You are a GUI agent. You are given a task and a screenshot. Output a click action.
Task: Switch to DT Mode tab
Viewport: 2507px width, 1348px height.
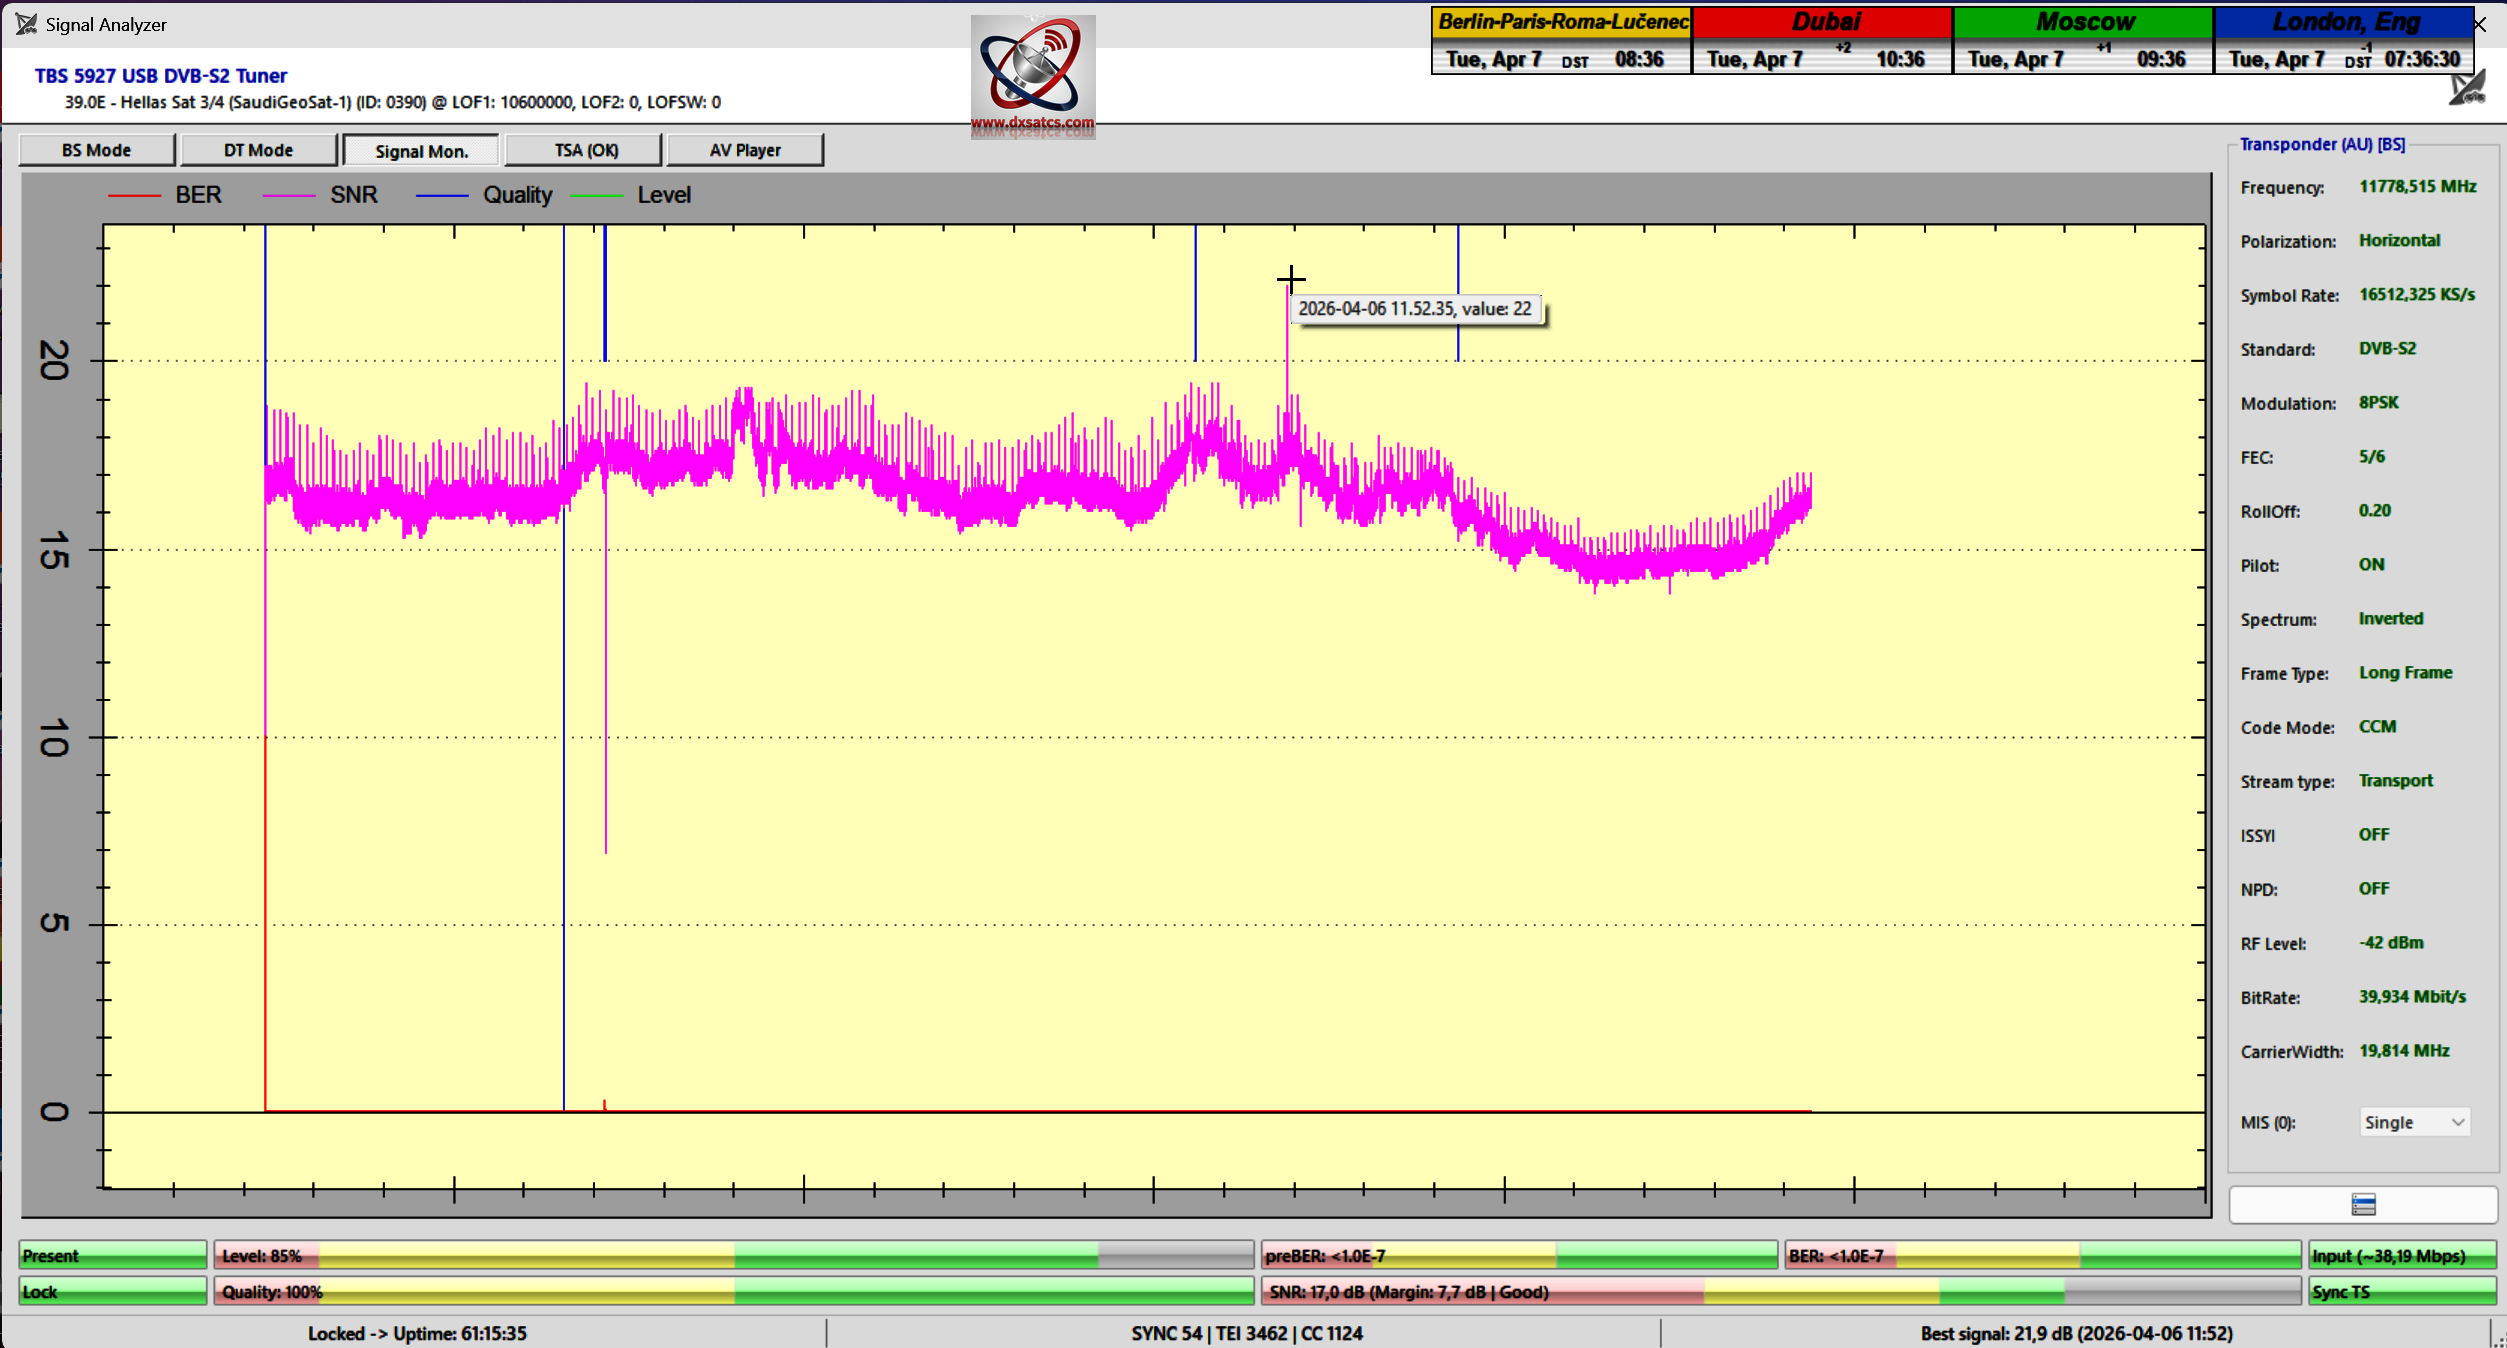click(258, 150)
